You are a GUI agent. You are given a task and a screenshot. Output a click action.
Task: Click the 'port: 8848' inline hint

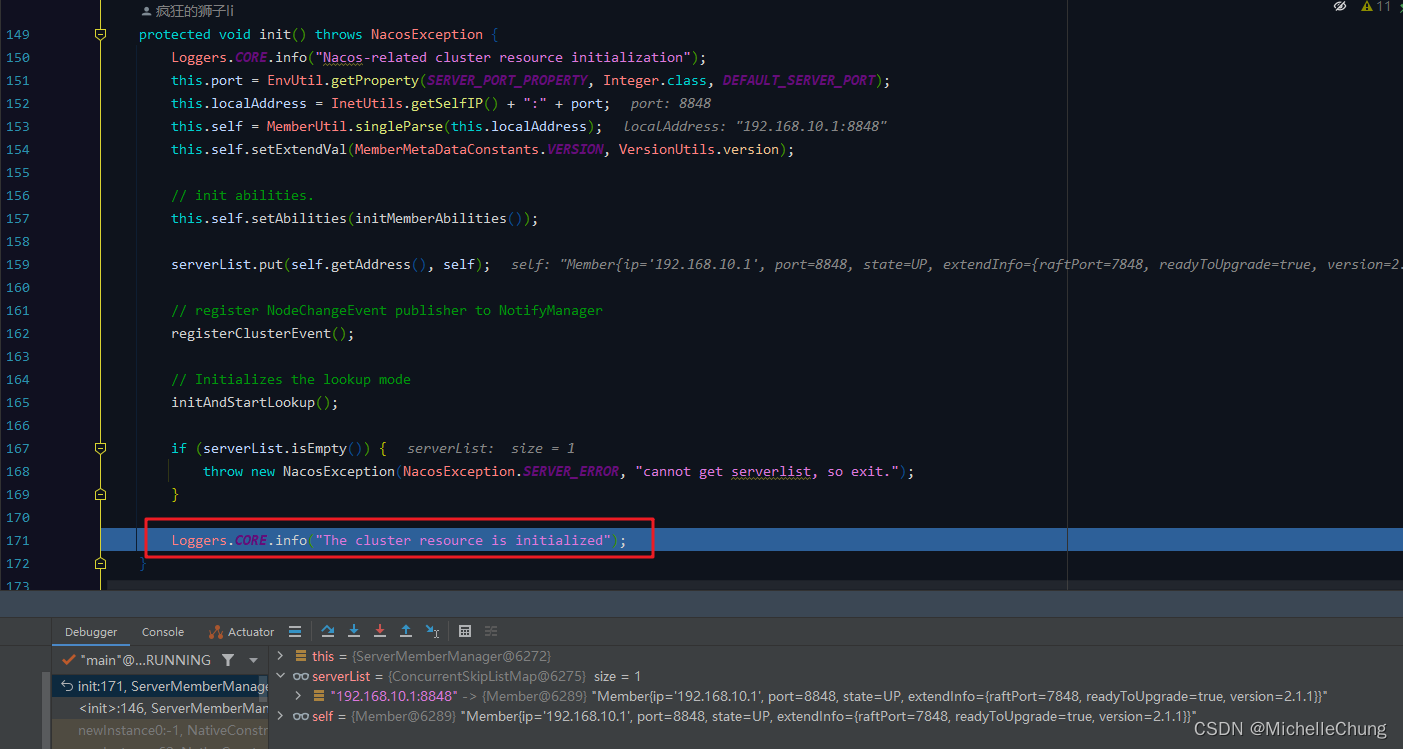[x=671, y=103]
